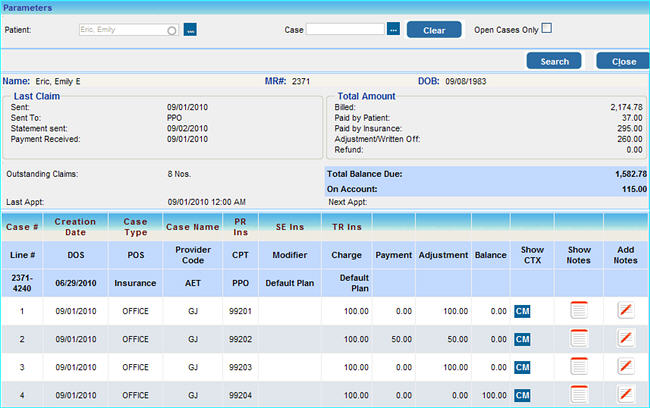Click PR Ins column header
Screen dimensions: 650x408
pyautogui.click(x=240, y=227)
